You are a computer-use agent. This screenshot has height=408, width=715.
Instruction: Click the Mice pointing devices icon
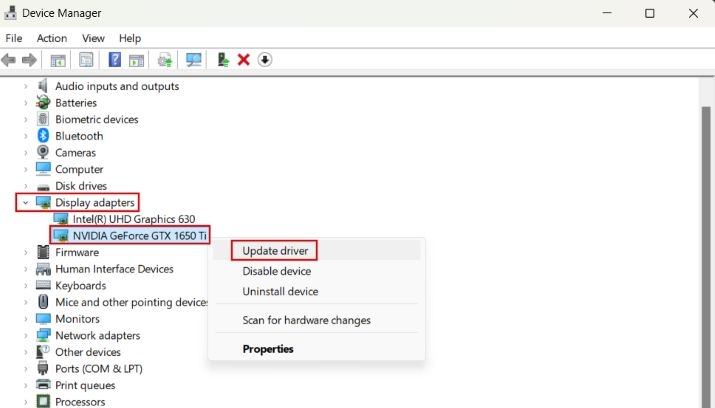pos(43,301)
